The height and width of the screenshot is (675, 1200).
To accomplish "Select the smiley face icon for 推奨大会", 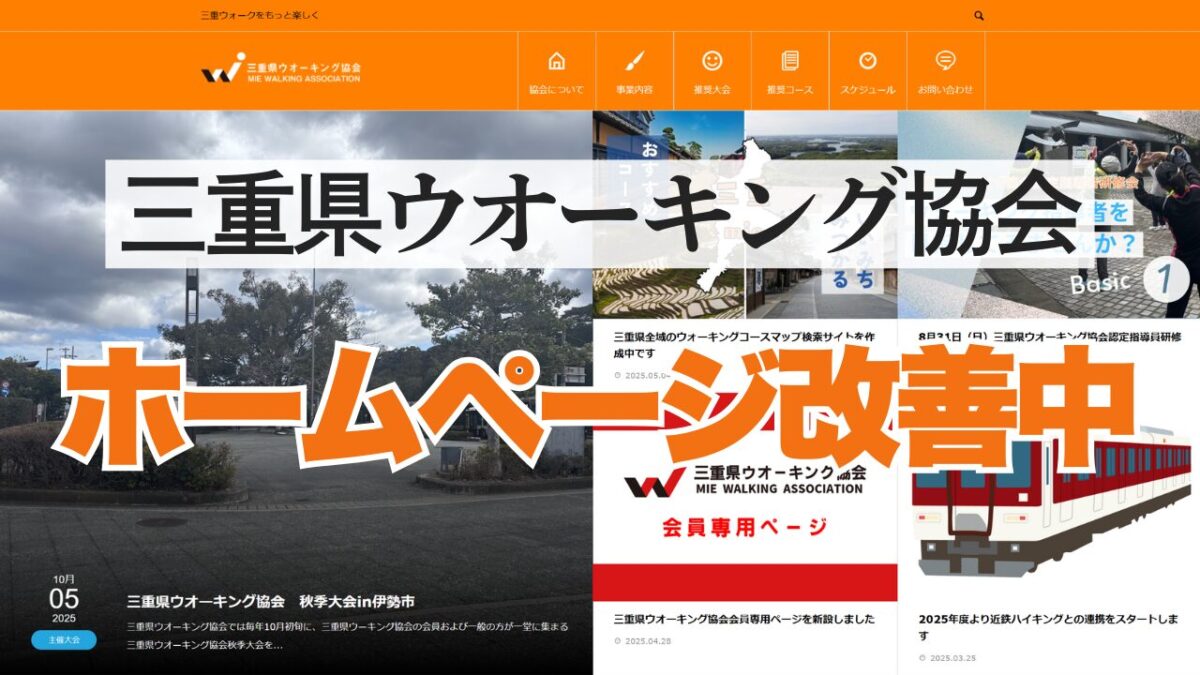I will coord(712,61).
